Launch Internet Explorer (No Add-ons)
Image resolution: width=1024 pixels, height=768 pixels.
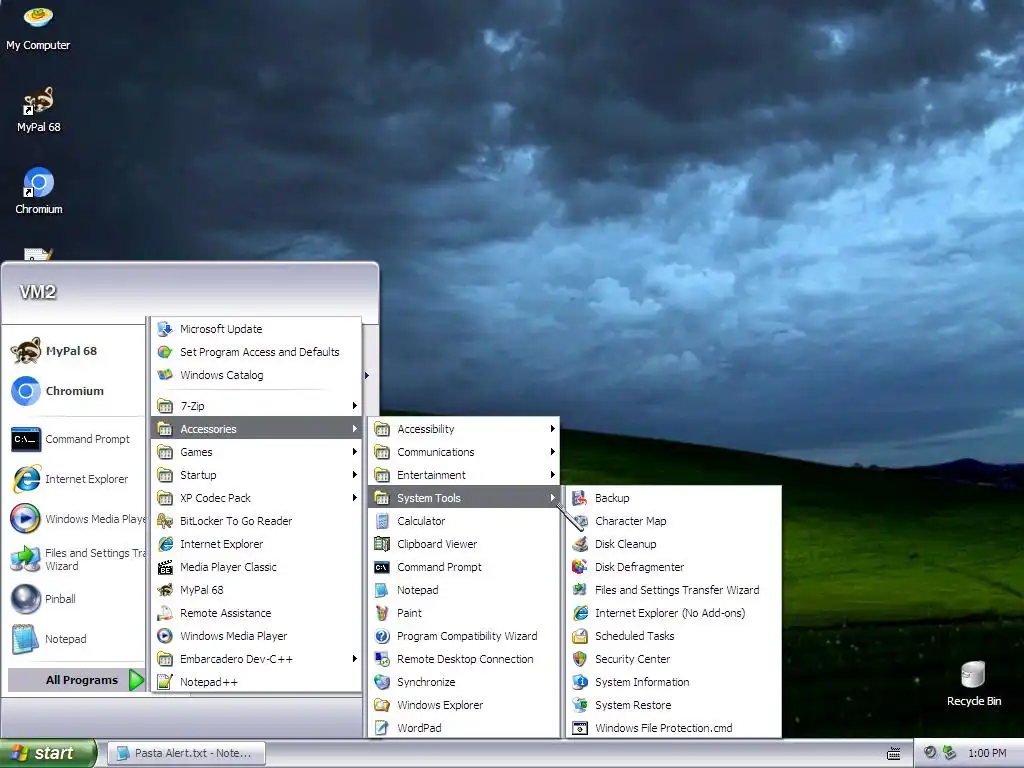(x=673, y=613)
